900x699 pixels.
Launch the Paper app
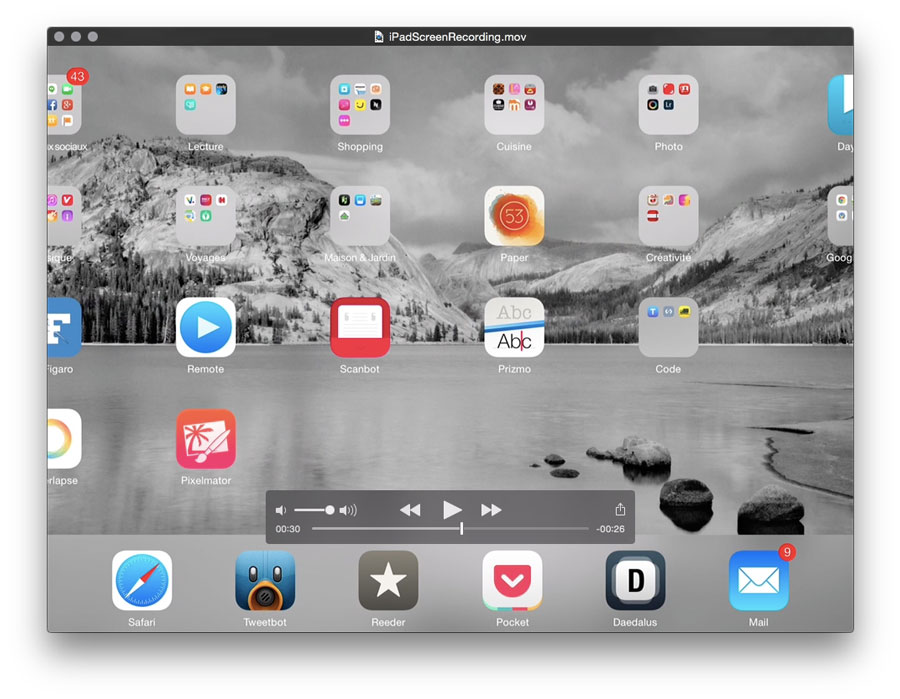pos(514,216)
